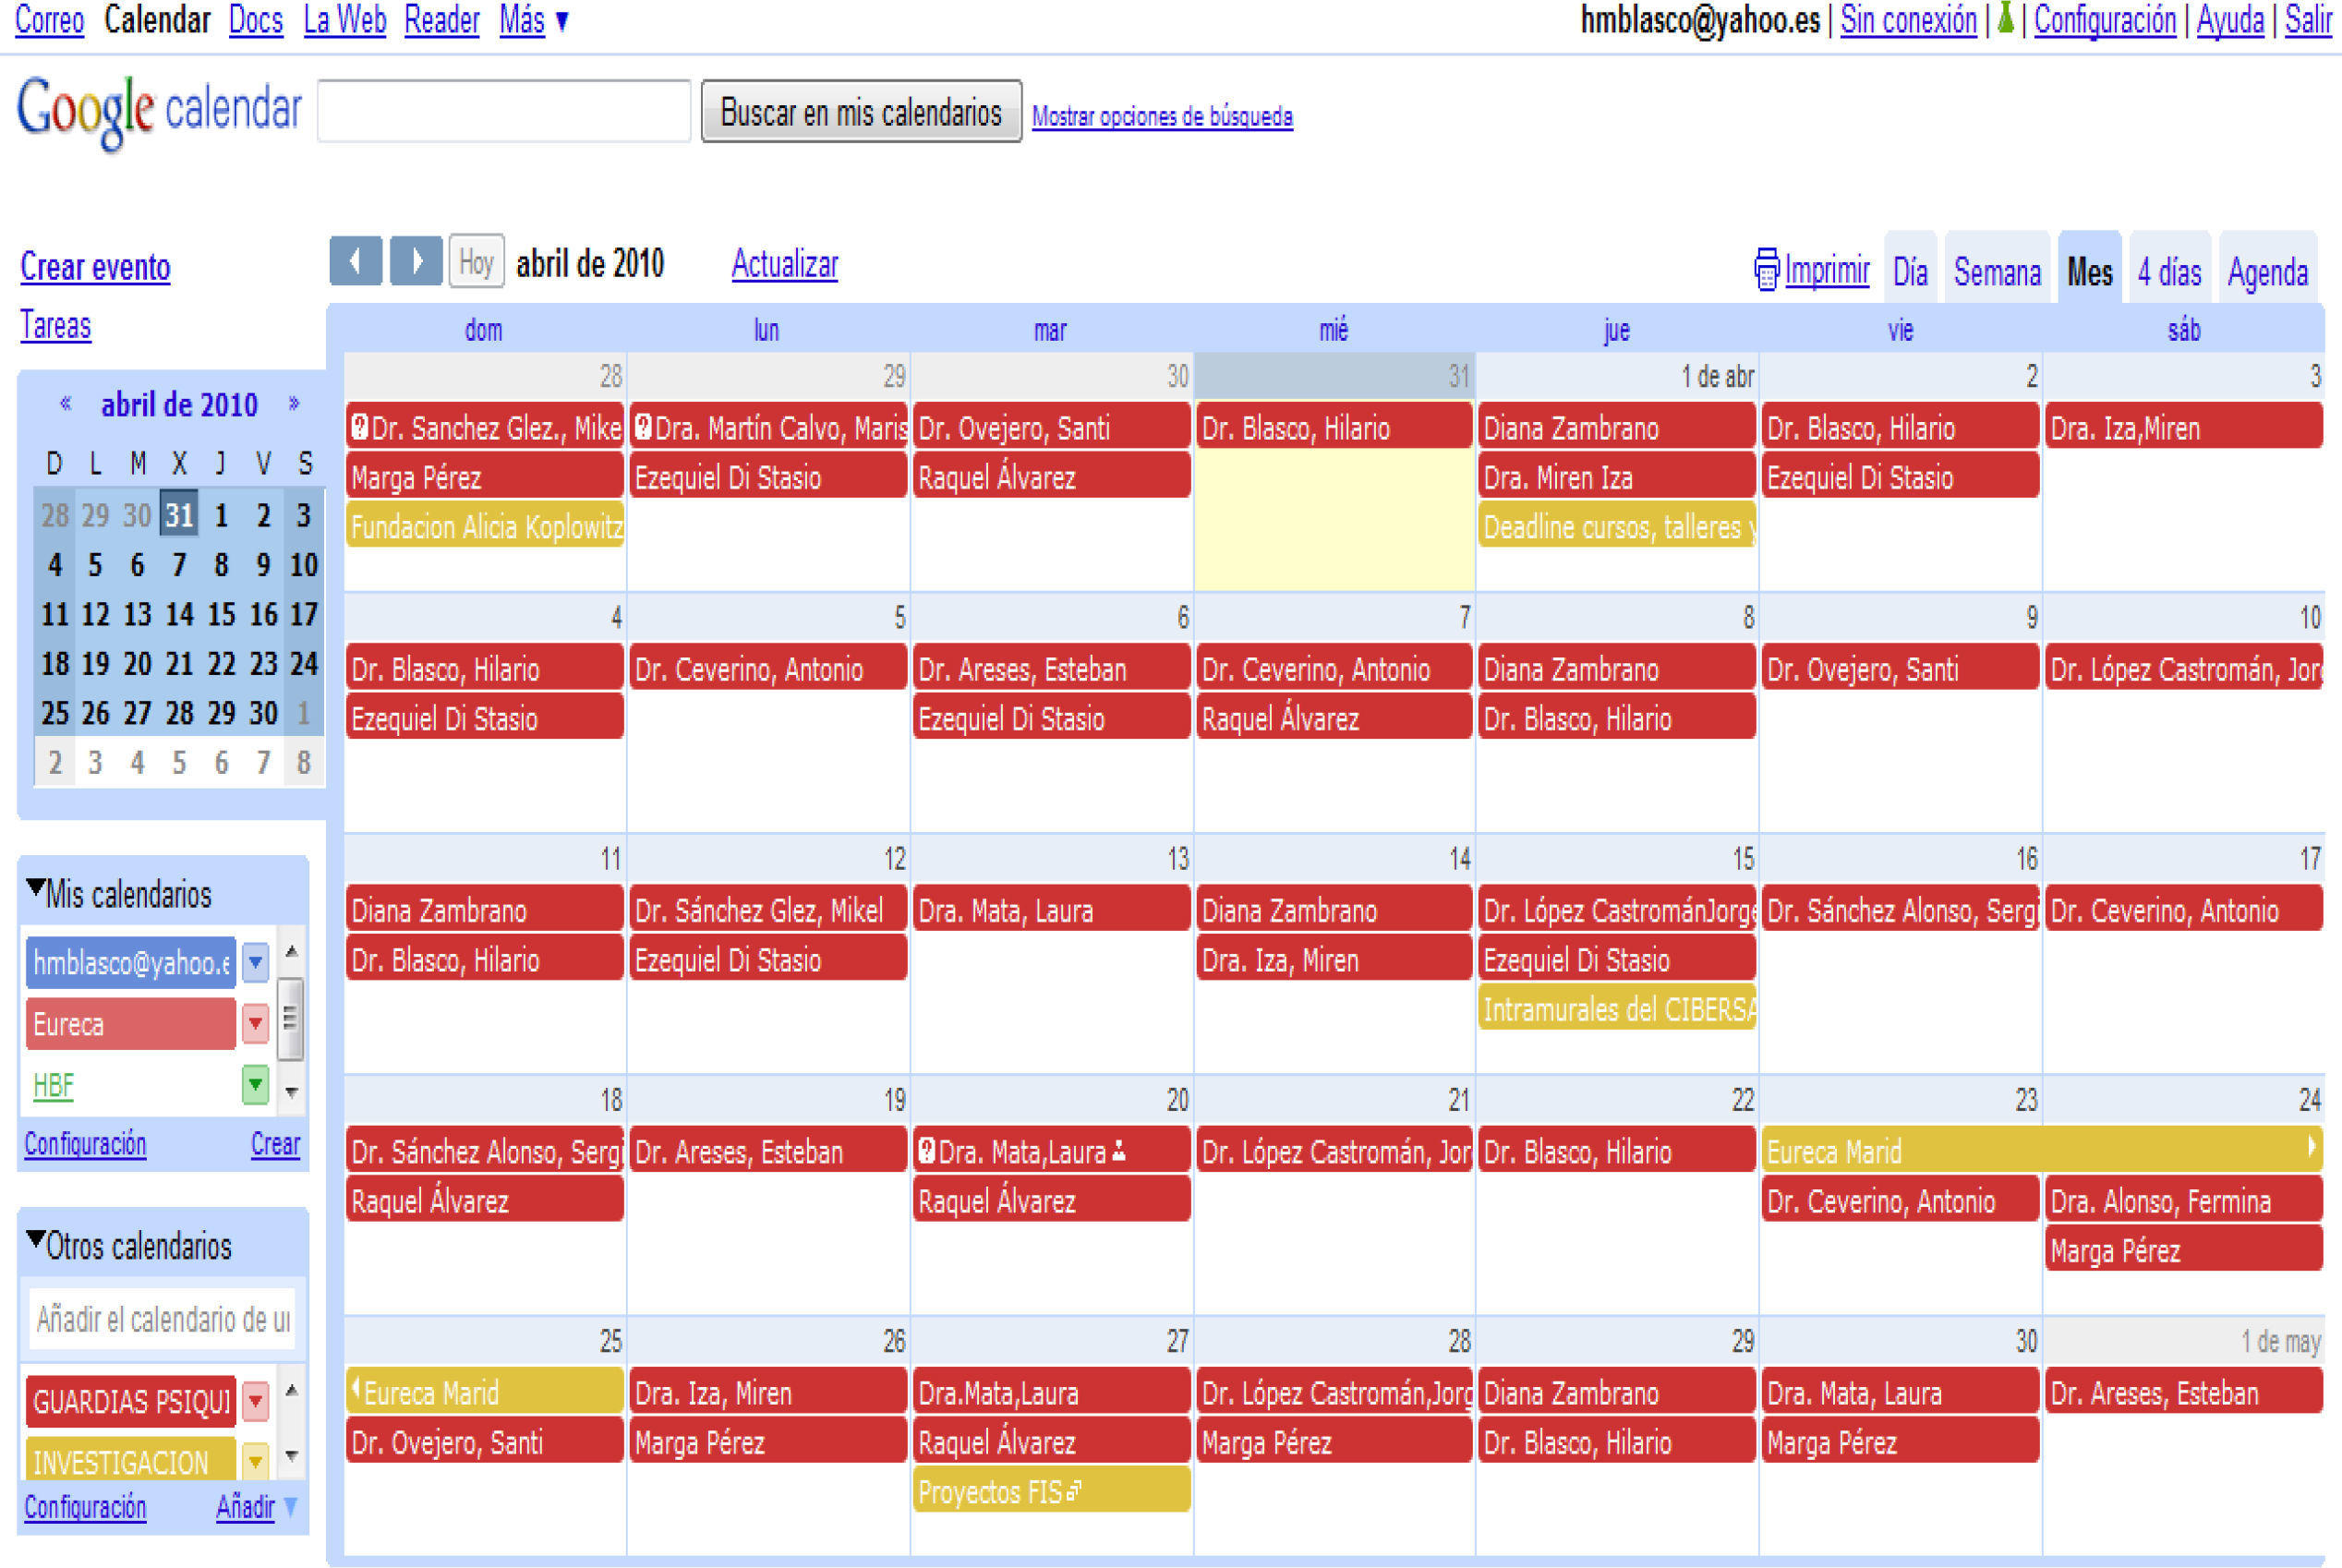Switch to the Semana view tab

coord(1996,272)
